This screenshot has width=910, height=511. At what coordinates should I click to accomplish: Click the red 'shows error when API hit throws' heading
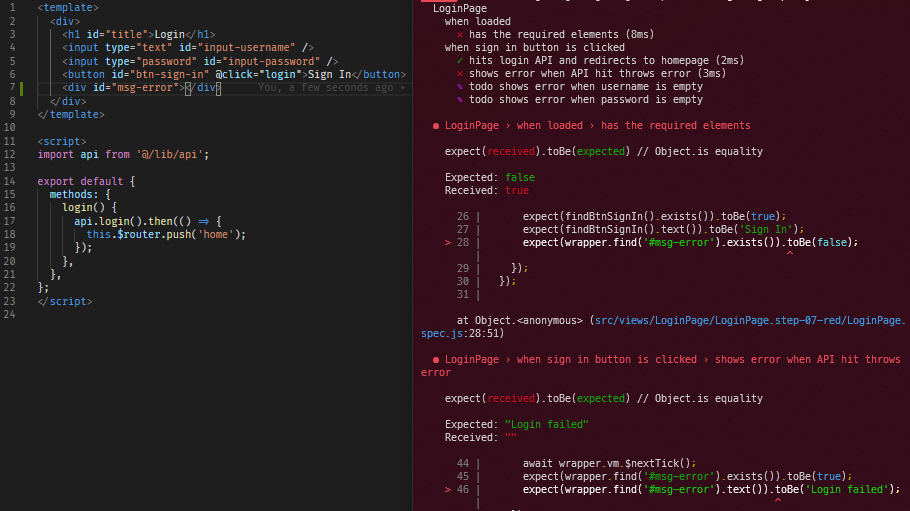click(x=660, y=366)
